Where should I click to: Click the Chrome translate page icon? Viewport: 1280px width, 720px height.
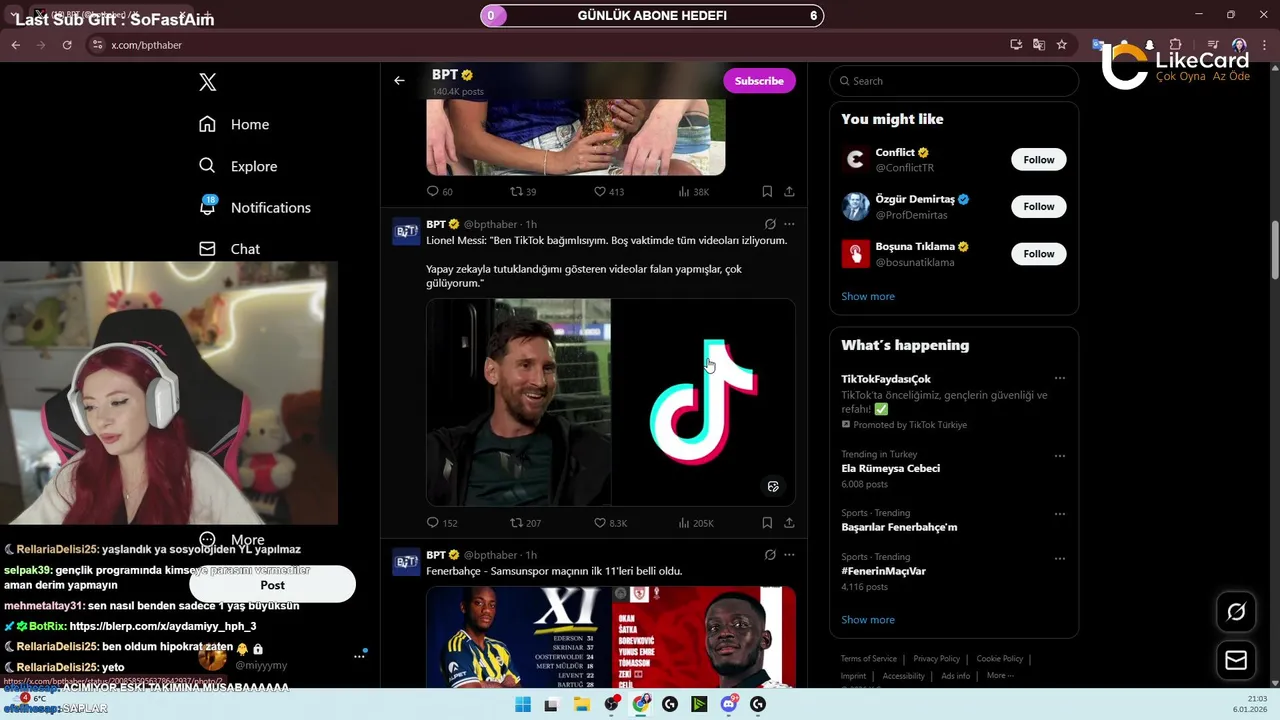point(1039,45)
